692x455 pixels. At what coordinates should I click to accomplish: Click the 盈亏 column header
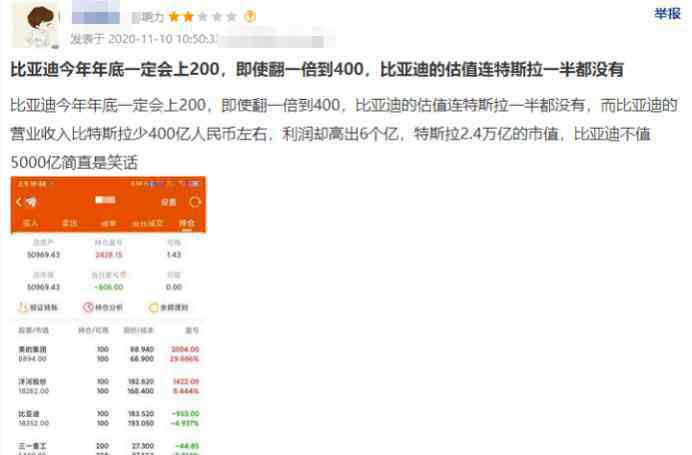click(192, 330)
